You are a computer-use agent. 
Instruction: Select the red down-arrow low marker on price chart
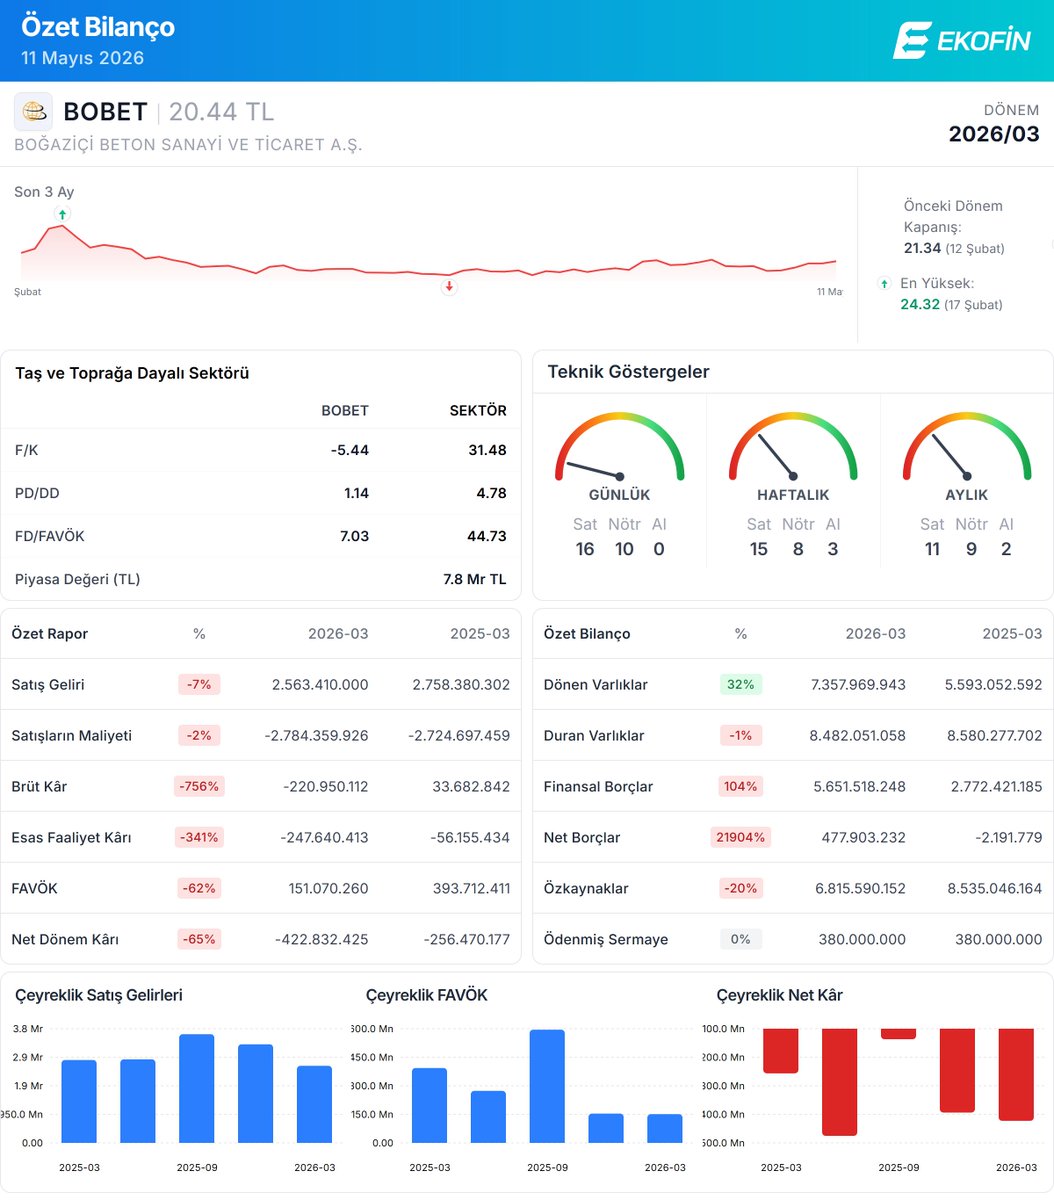pyautogui.click(x=449, y=286)
